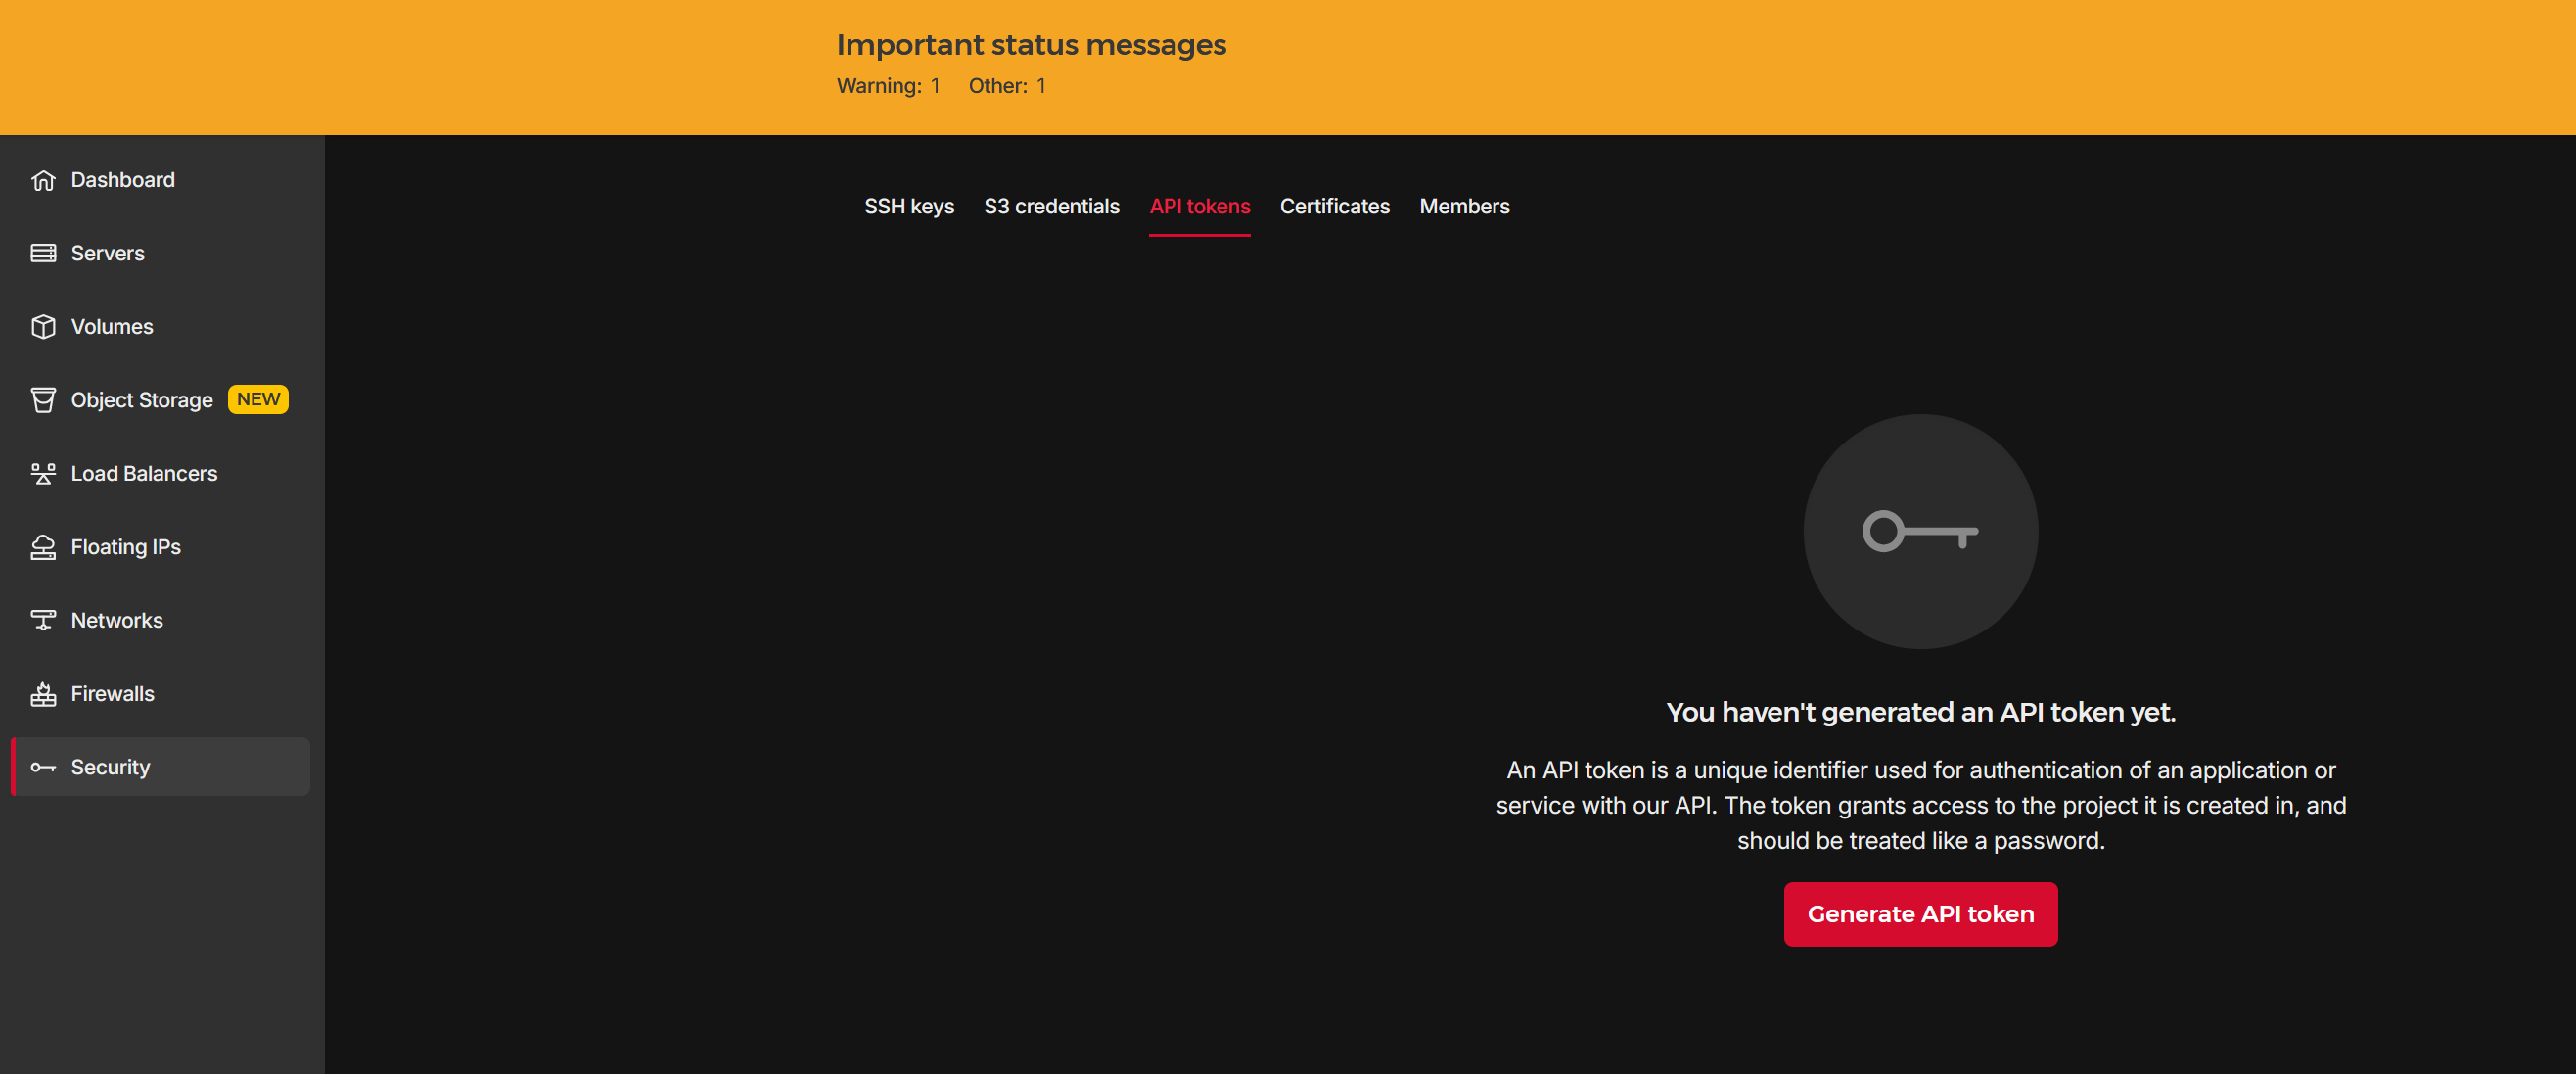The height and width of the screenshot is (1074, 2576).
Task: Click the Floating IPs icon
Action: pyautogui.click(x=43, y=547)
